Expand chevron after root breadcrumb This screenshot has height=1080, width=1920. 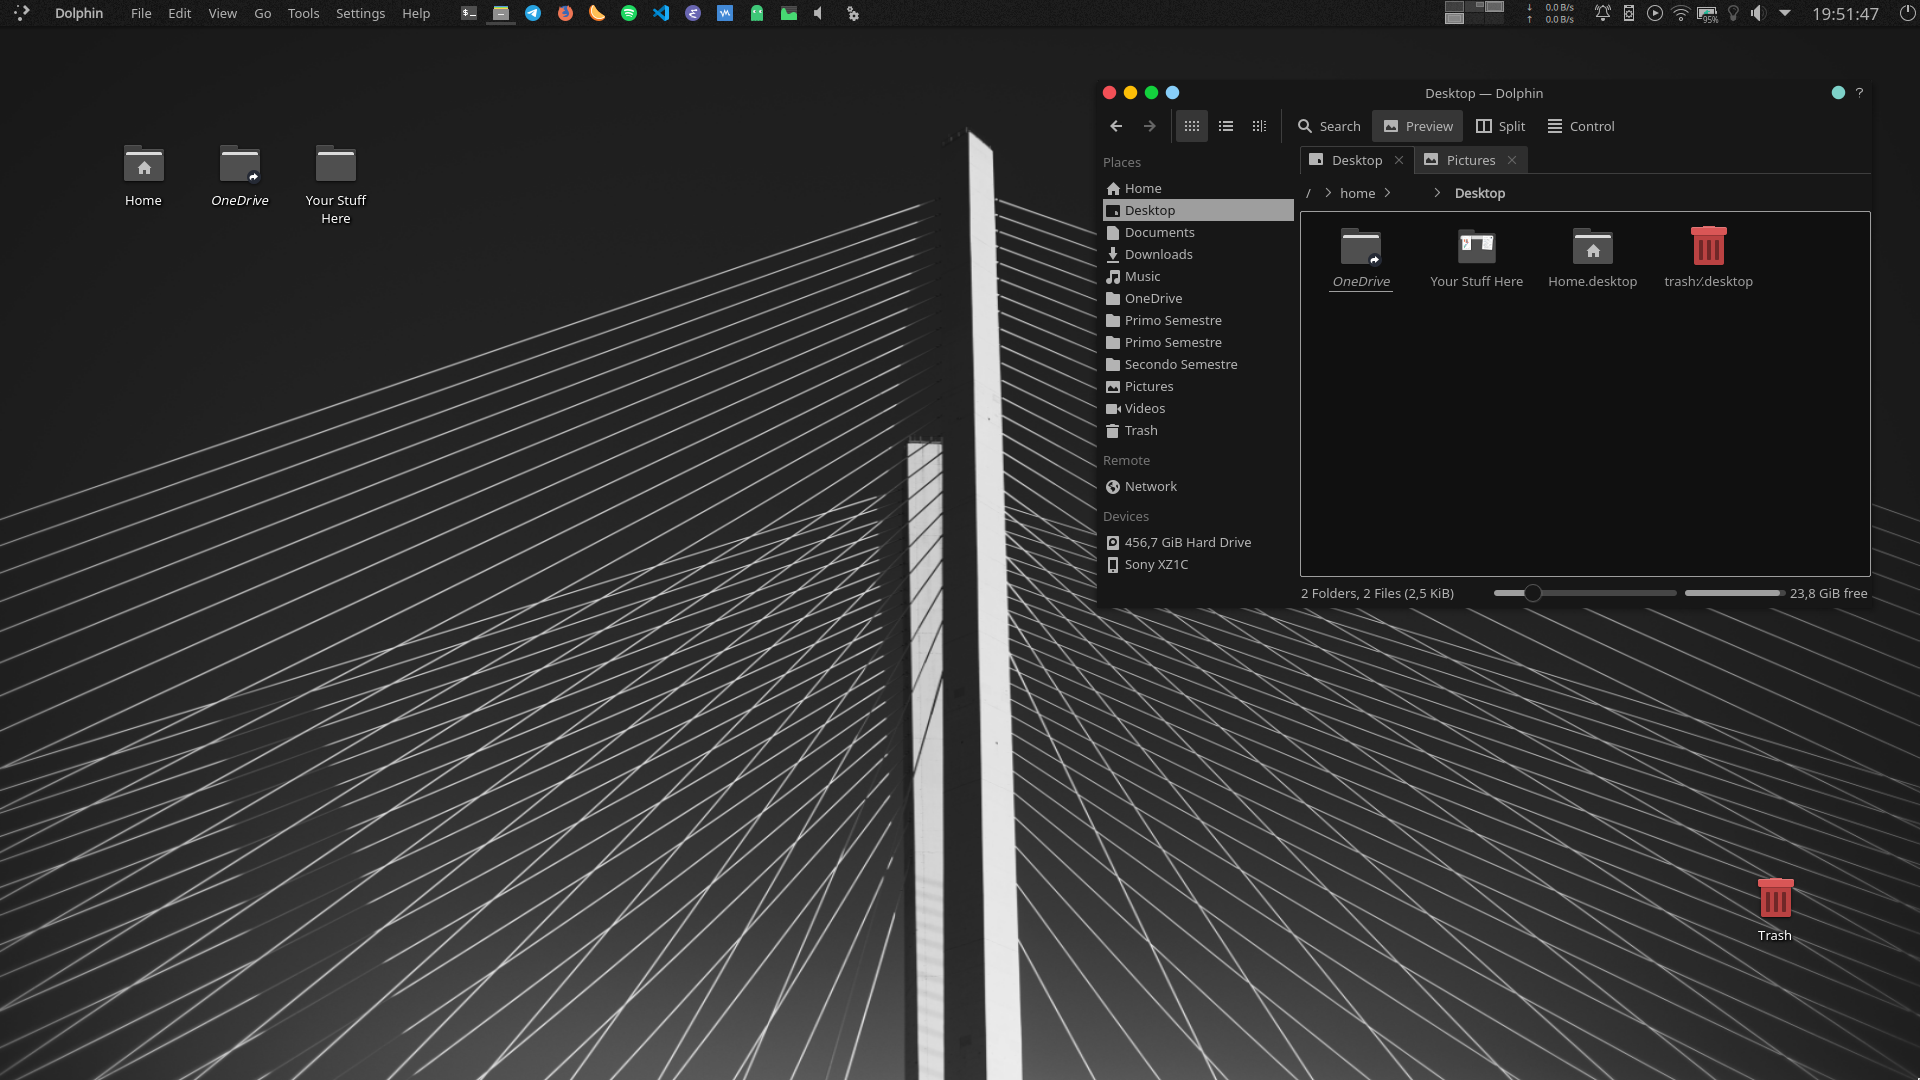coord(1328,193)
